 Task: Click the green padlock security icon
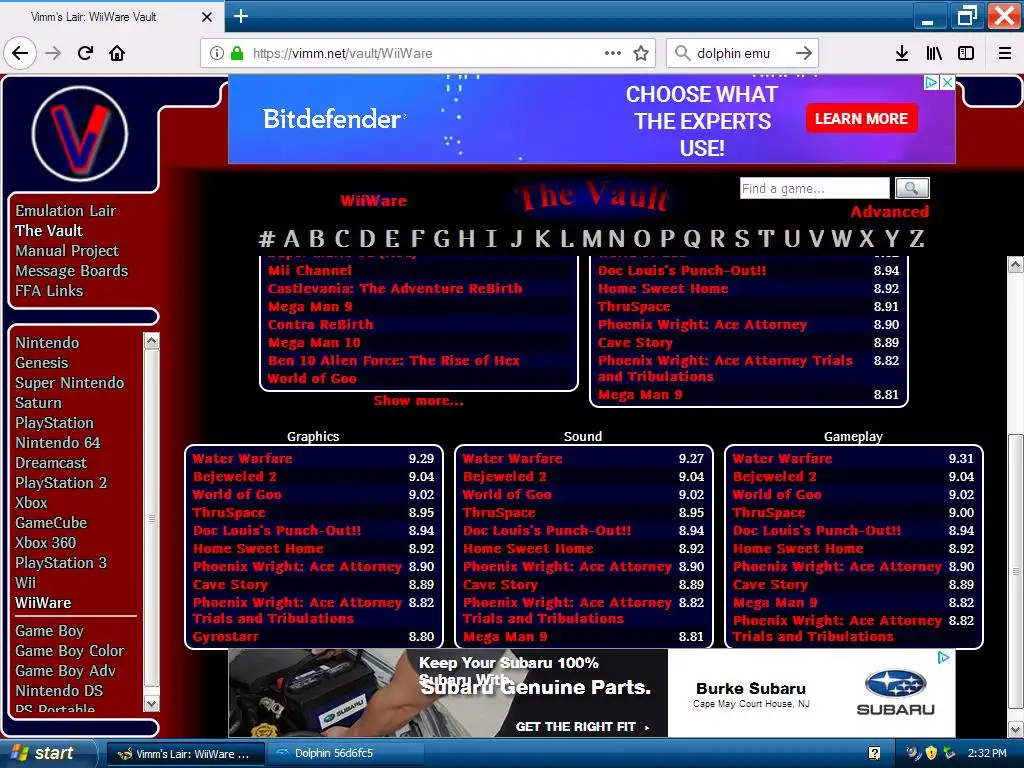tap(237, 53)
